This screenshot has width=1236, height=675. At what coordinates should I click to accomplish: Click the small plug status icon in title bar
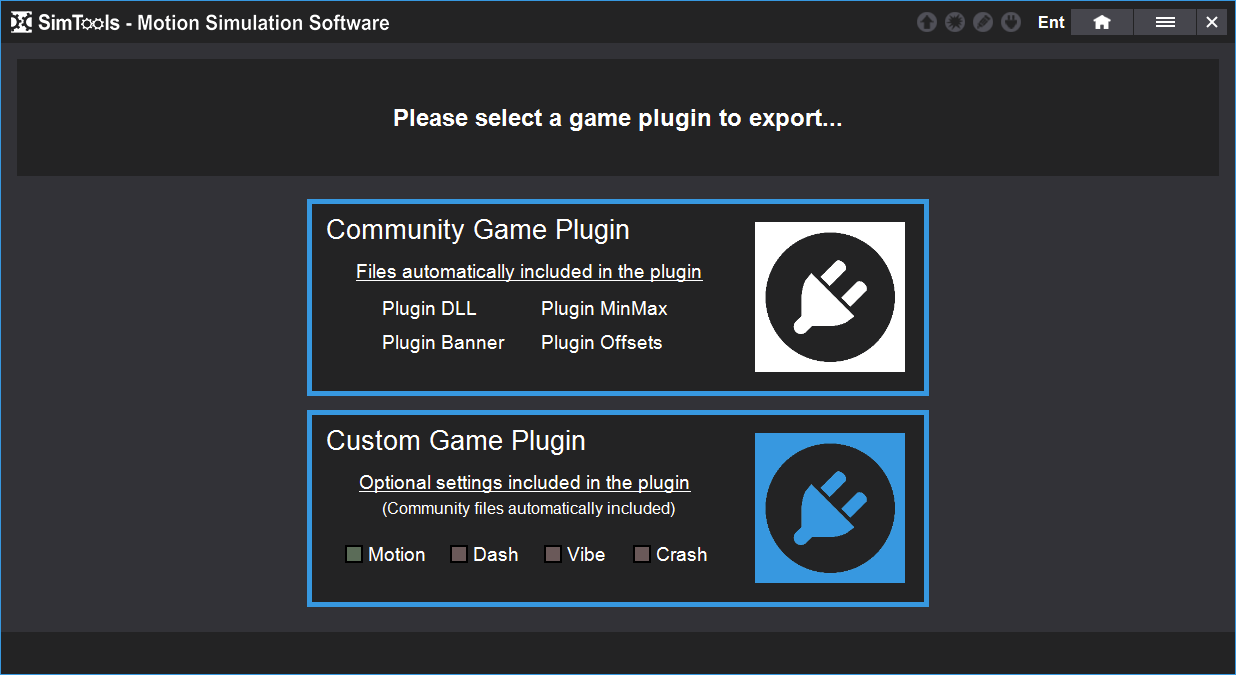[x=1011, y=22]
